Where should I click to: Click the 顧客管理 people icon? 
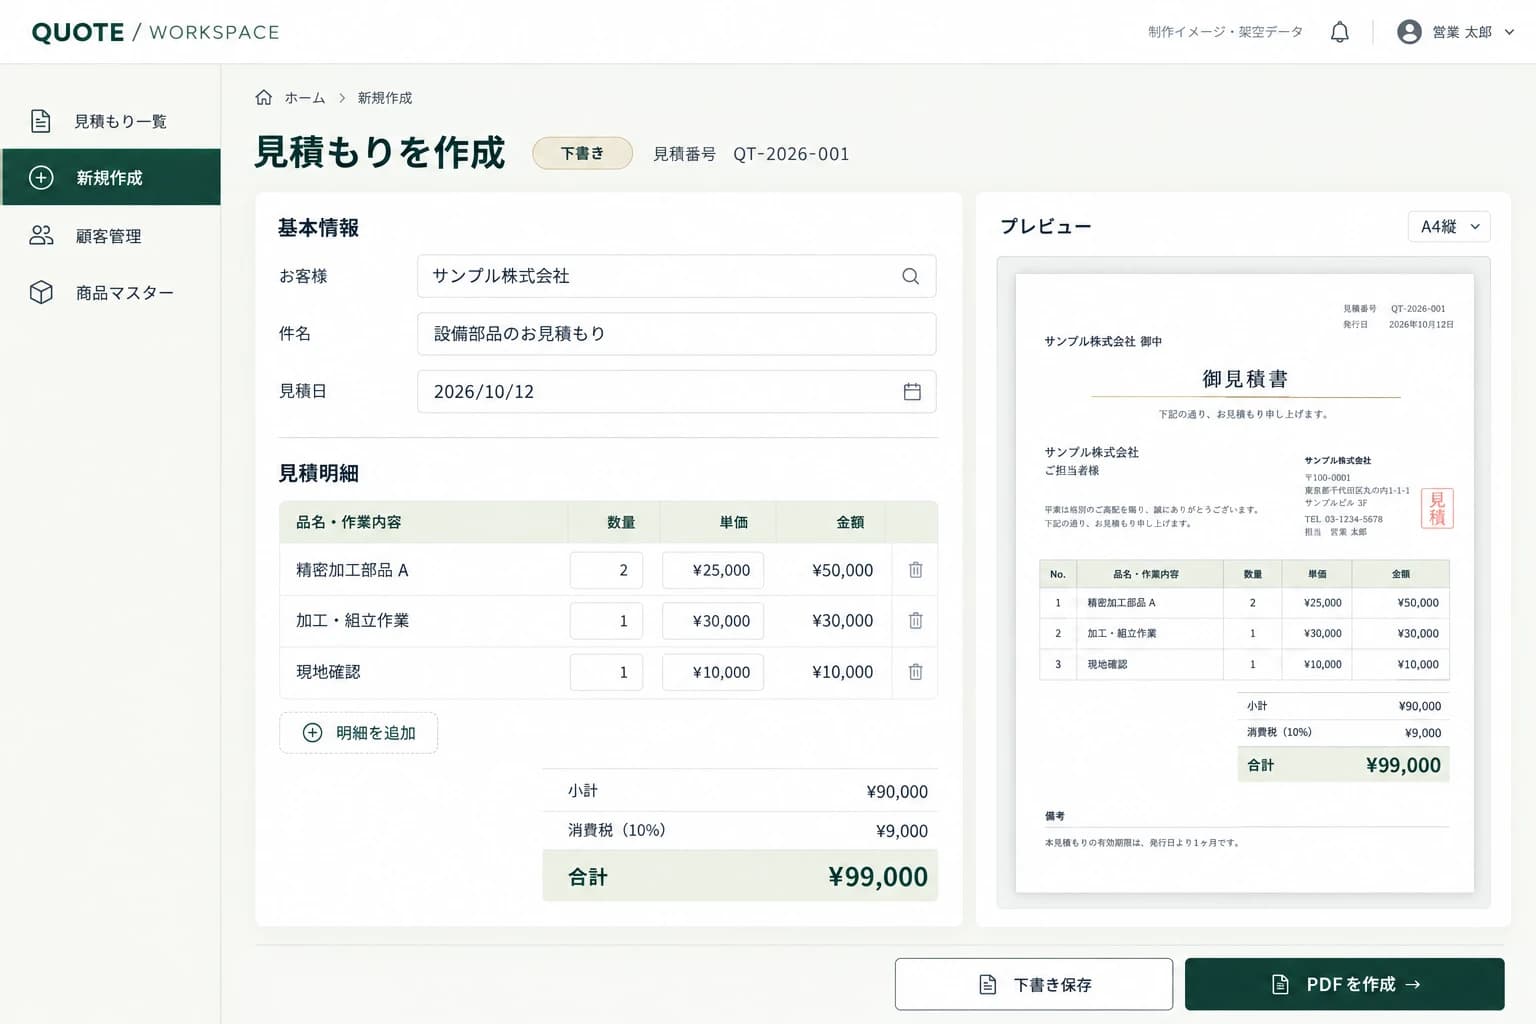(x=41, y=235)
